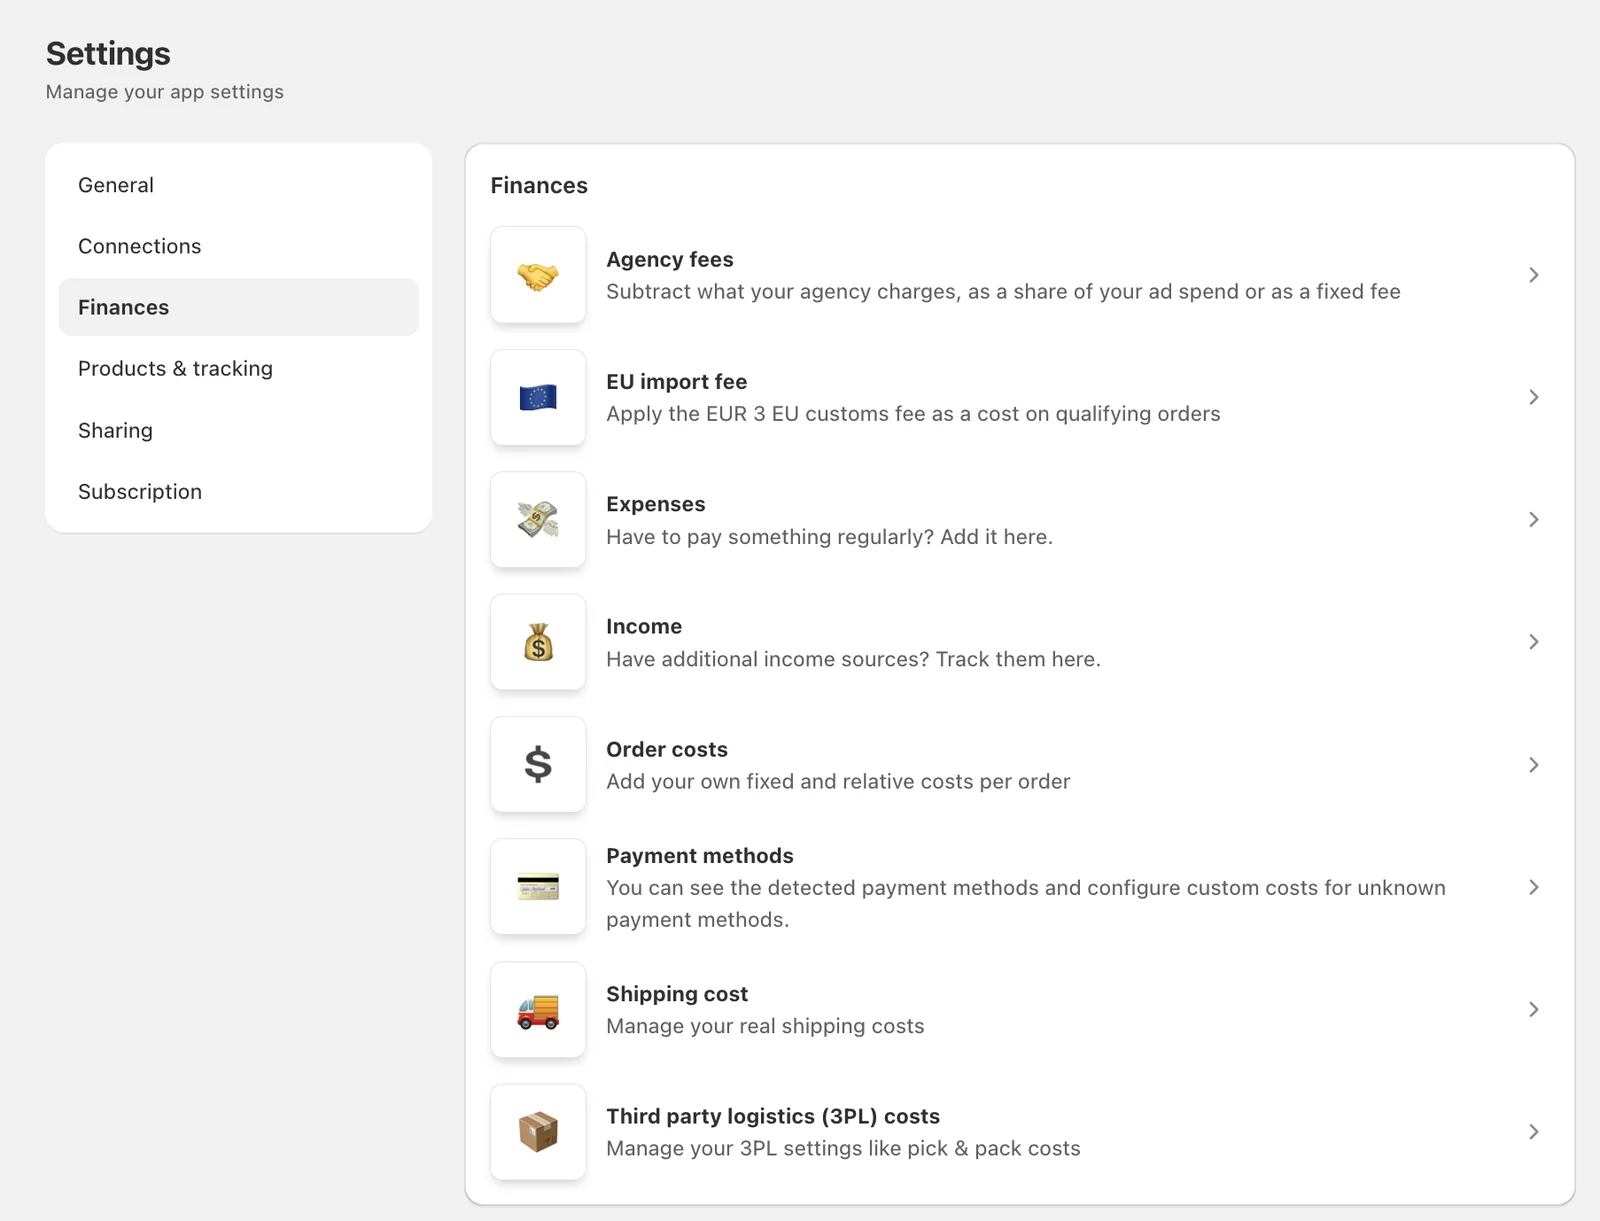Click 'Manage your 3PL settings' description
The height and width of the screenshot is (1221, 1600).
843,1148
